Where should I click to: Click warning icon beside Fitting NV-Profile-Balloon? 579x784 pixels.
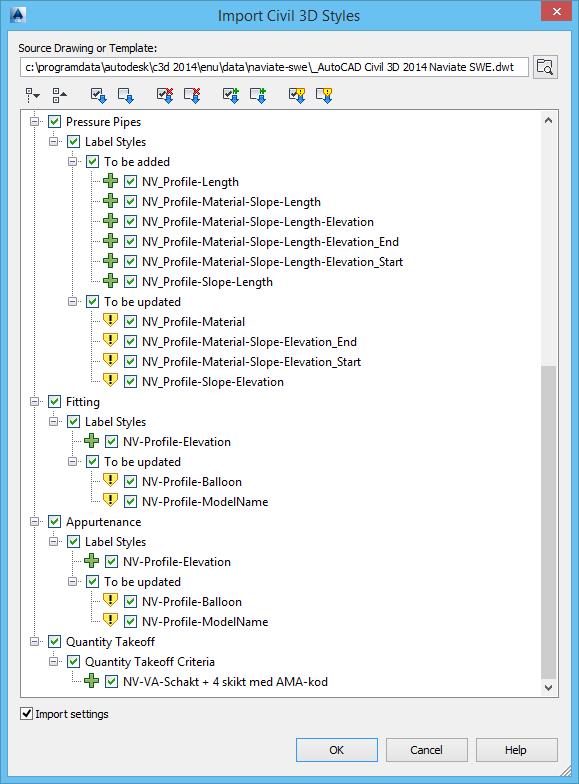pos(110,480)
